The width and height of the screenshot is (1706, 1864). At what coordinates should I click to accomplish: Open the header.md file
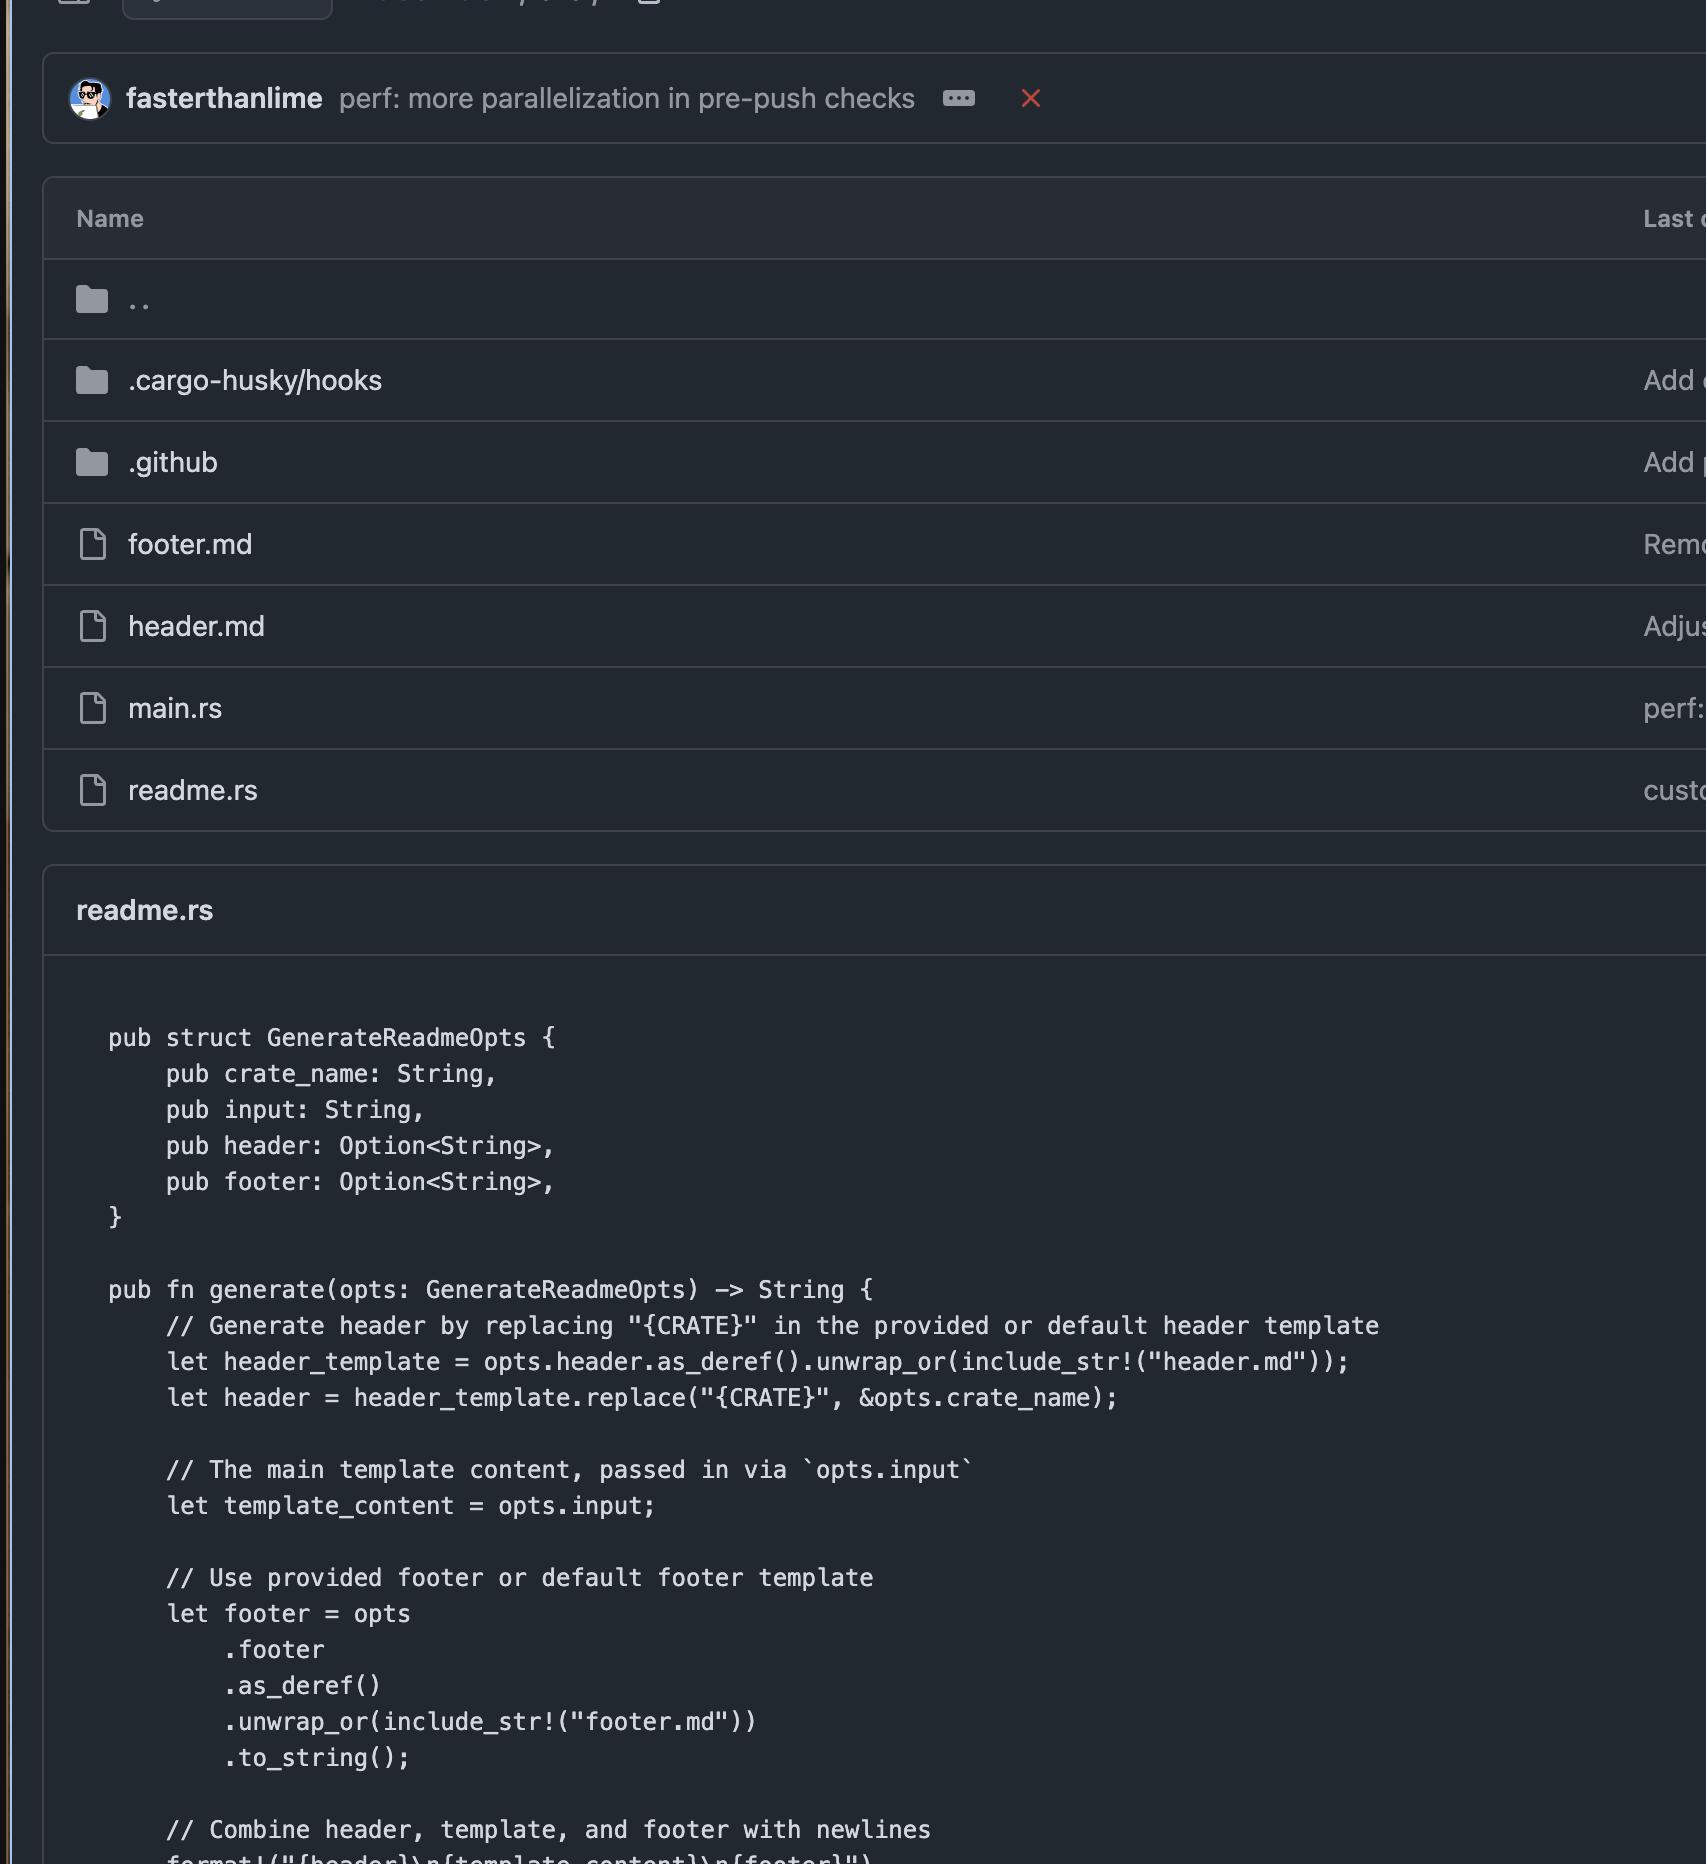click(x=196, y=627)
